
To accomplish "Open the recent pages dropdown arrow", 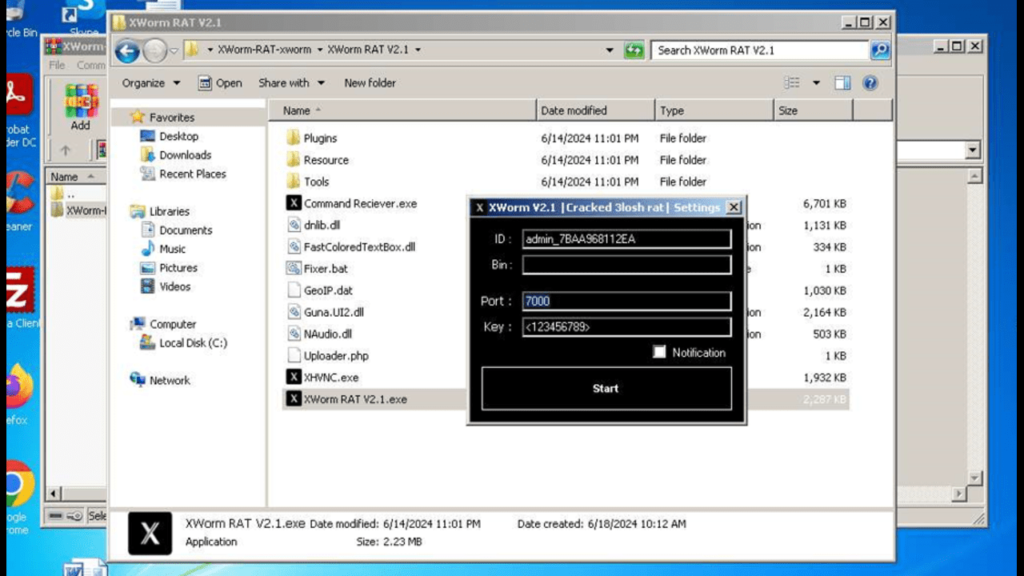I will [174, 51].
